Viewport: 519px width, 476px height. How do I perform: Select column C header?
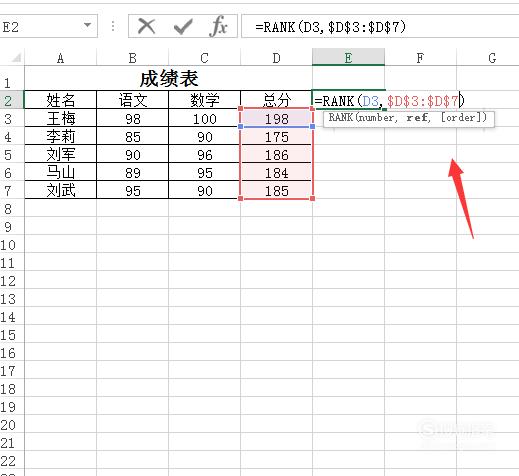pos(204,57)
